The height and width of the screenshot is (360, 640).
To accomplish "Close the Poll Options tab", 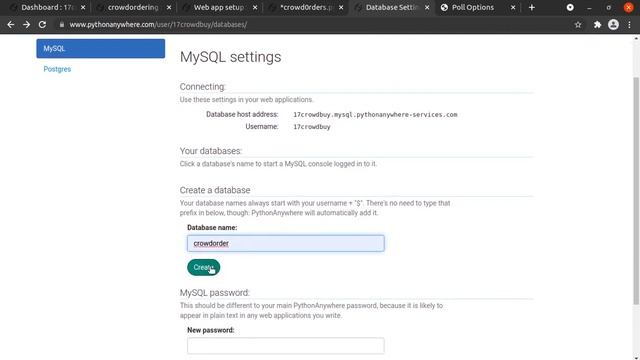I will coord(513,7).
